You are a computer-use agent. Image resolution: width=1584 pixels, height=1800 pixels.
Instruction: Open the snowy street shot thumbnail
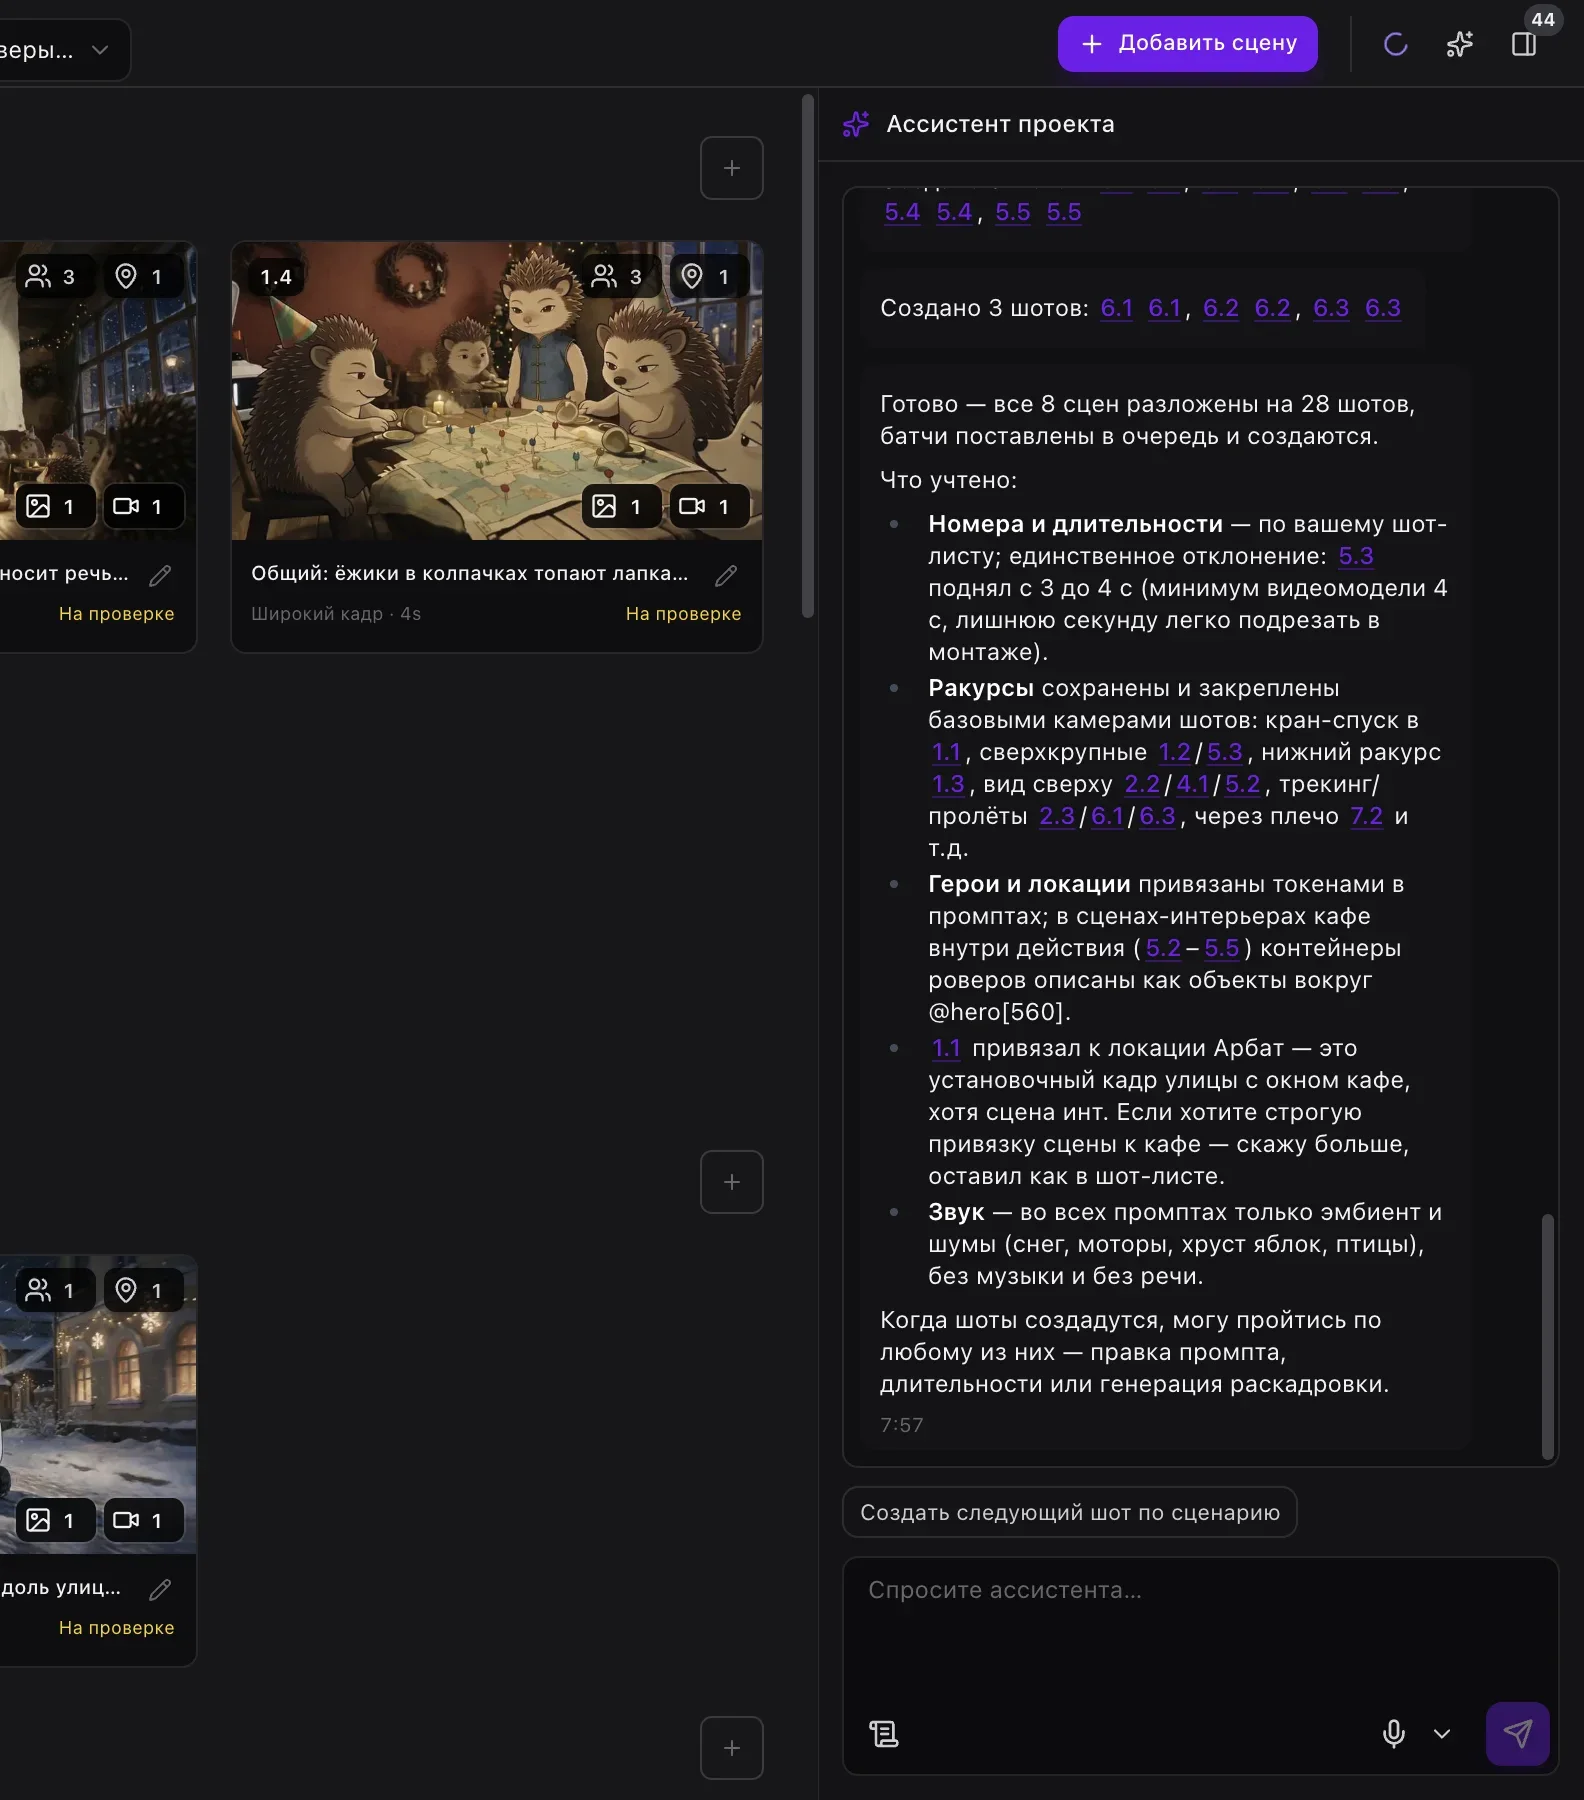pos(98,1405)
